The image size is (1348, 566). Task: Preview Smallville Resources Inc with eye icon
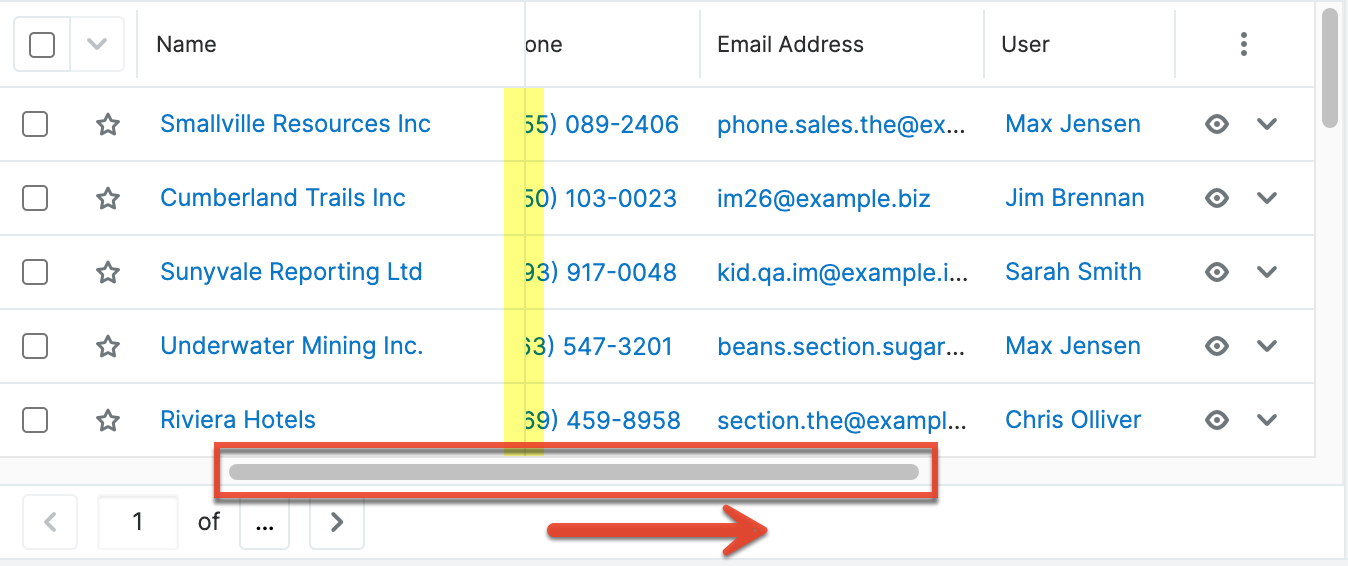(x=1216, y=125)
